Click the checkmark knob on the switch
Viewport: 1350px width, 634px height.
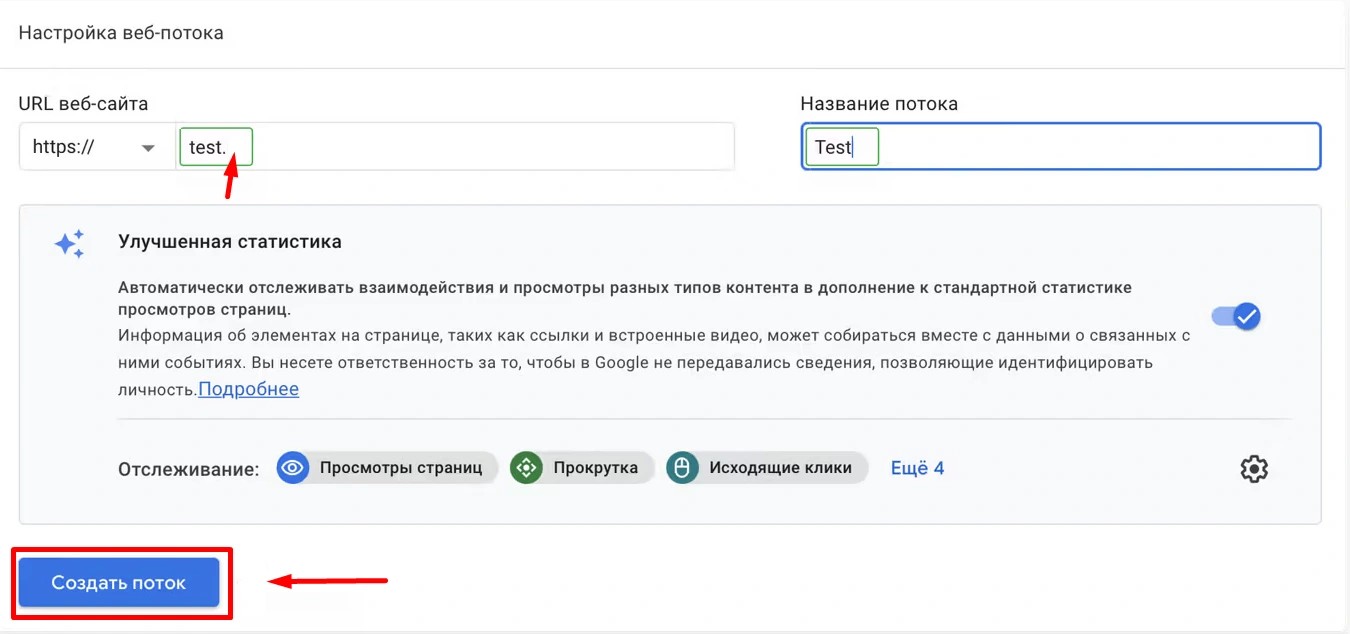pos(1246,317)
